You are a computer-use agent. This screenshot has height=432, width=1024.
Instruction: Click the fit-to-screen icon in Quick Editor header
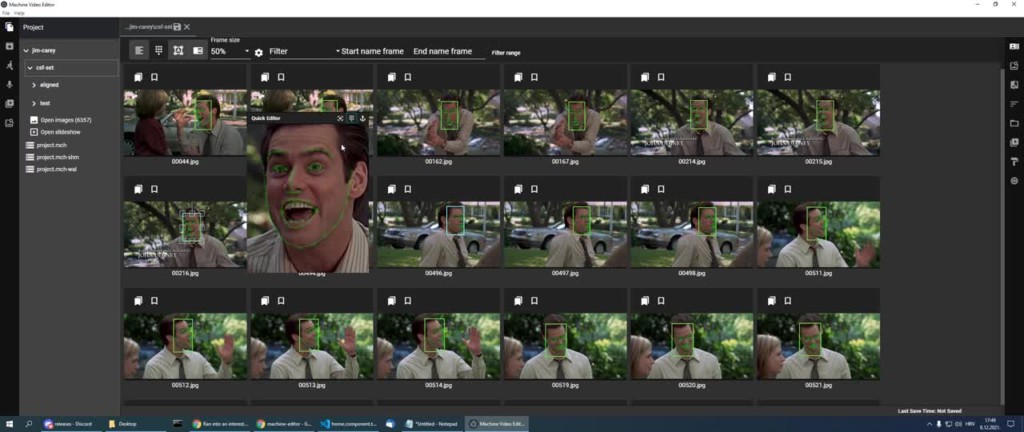click(340, 119)
